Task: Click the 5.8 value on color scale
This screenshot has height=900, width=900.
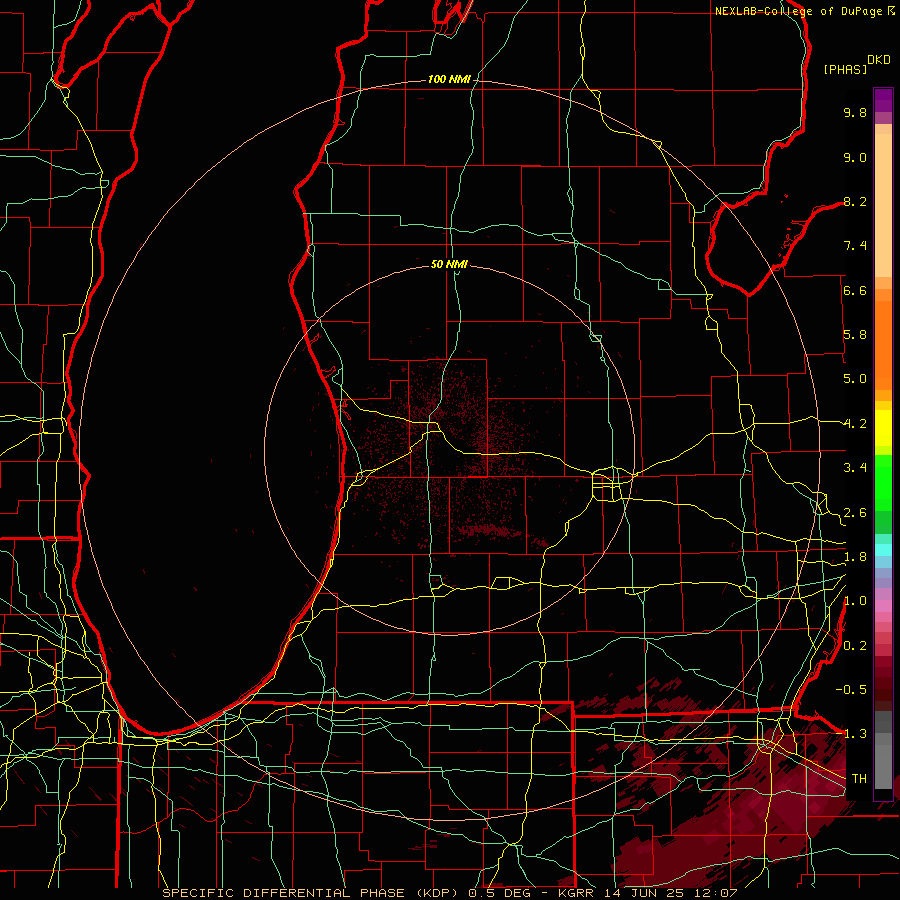Action: click(x=855, y=335)
